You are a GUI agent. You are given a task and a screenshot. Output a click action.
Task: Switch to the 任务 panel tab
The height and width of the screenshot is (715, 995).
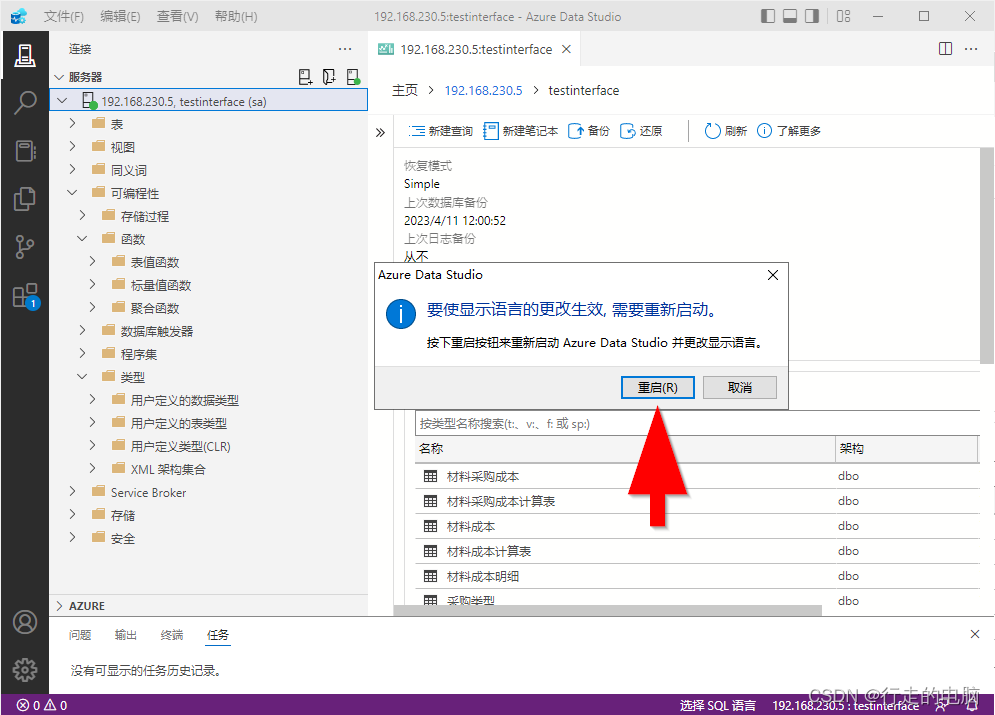click(x=218, y=634)
